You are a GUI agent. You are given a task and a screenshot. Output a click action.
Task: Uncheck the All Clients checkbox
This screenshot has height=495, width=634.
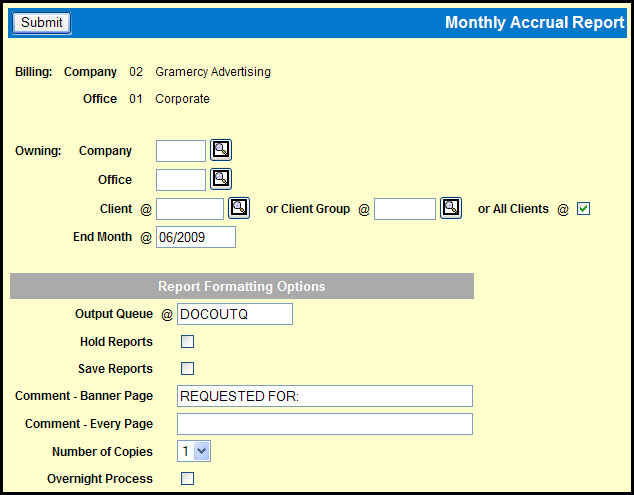pos(584,209)
